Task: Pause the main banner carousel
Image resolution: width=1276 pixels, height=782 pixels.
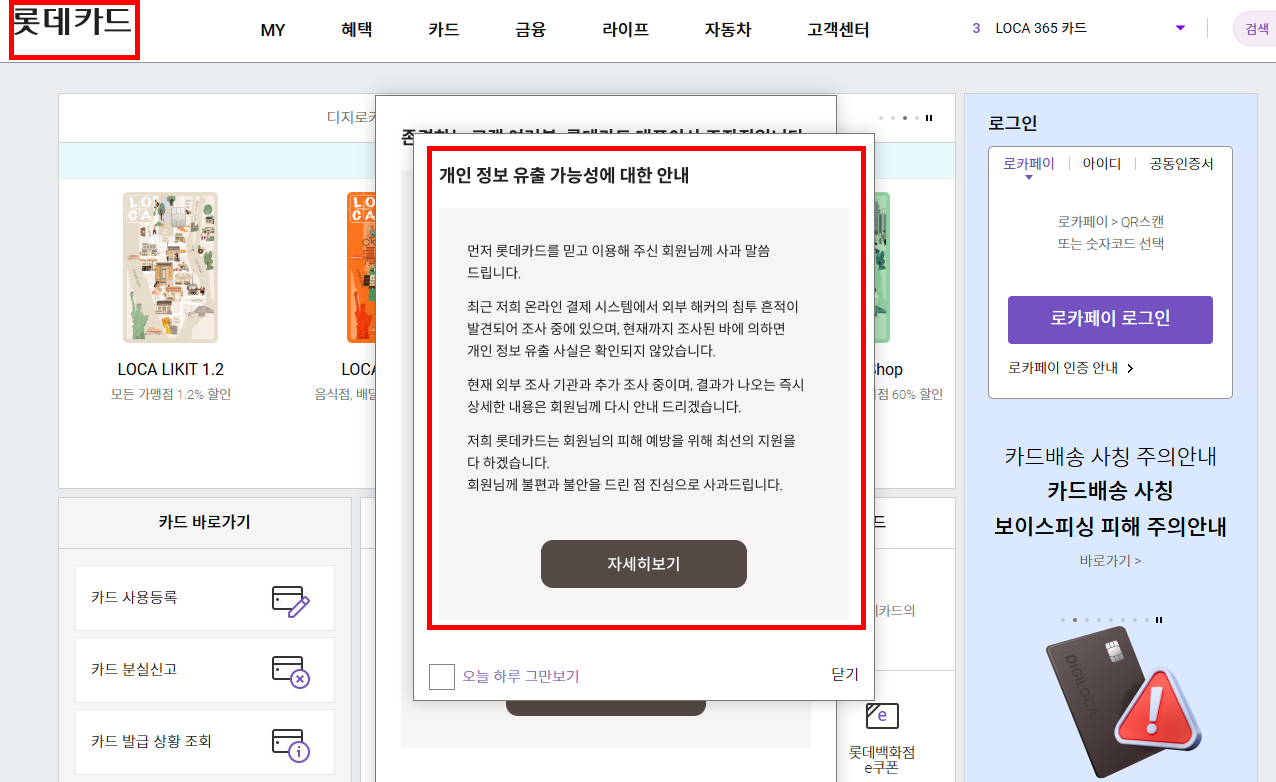Action: tap(930, 118)
